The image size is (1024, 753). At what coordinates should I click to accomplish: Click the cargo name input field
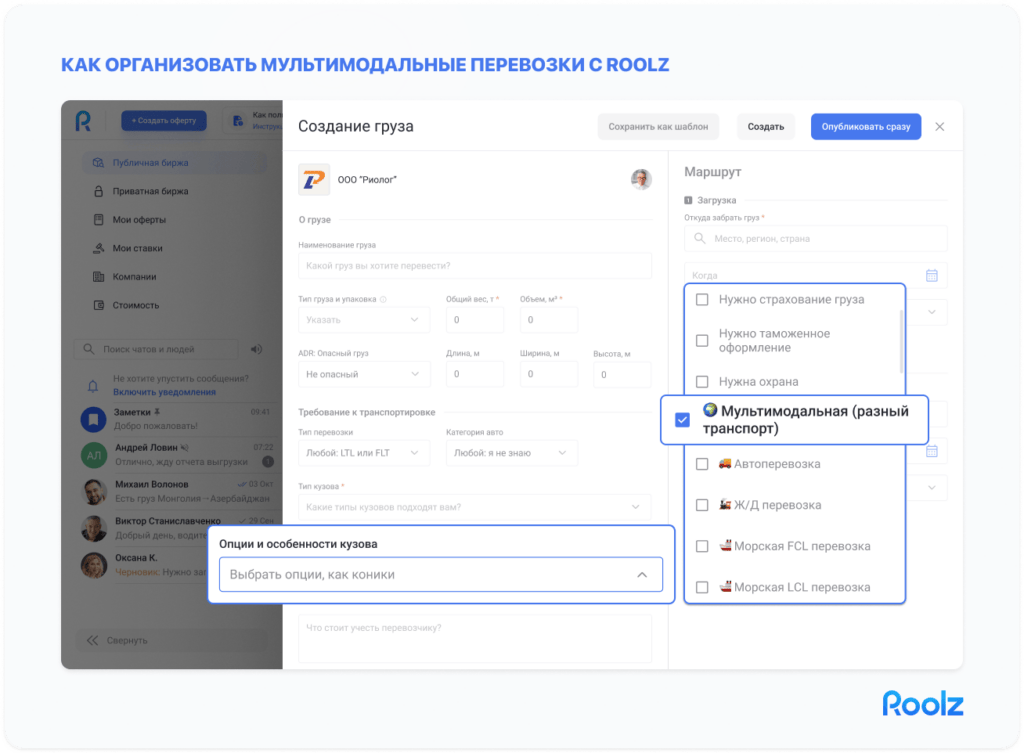coord(475,265)
